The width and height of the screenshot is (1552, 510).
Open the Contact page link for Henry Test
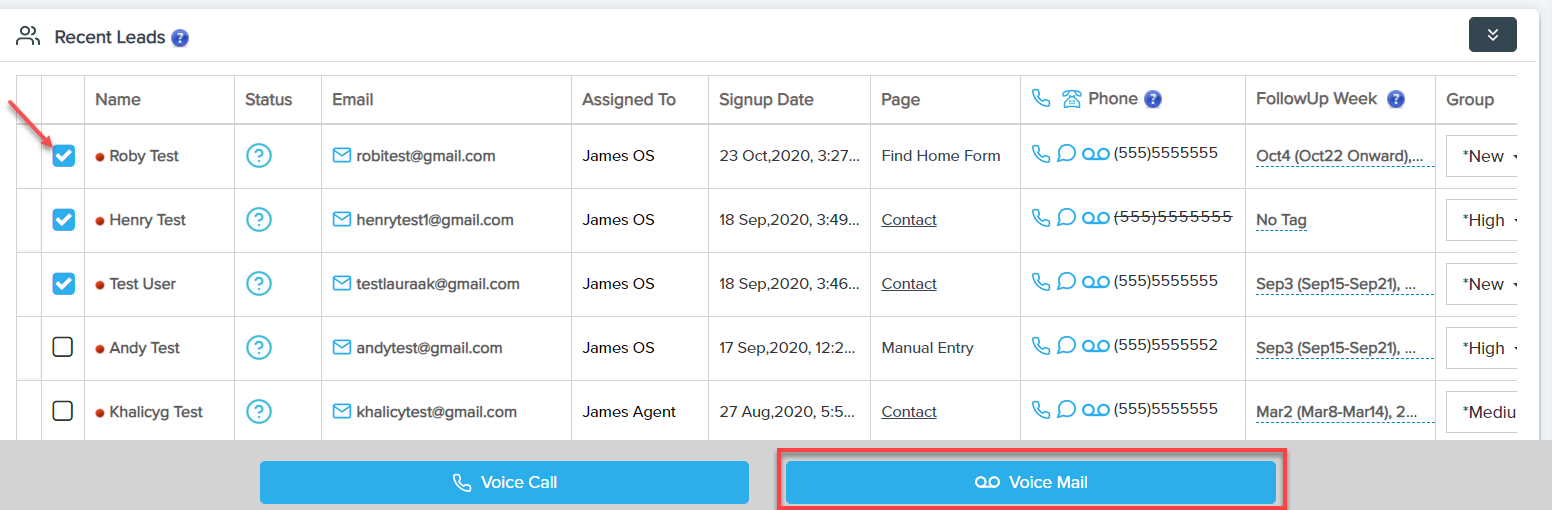click(909, 220)
